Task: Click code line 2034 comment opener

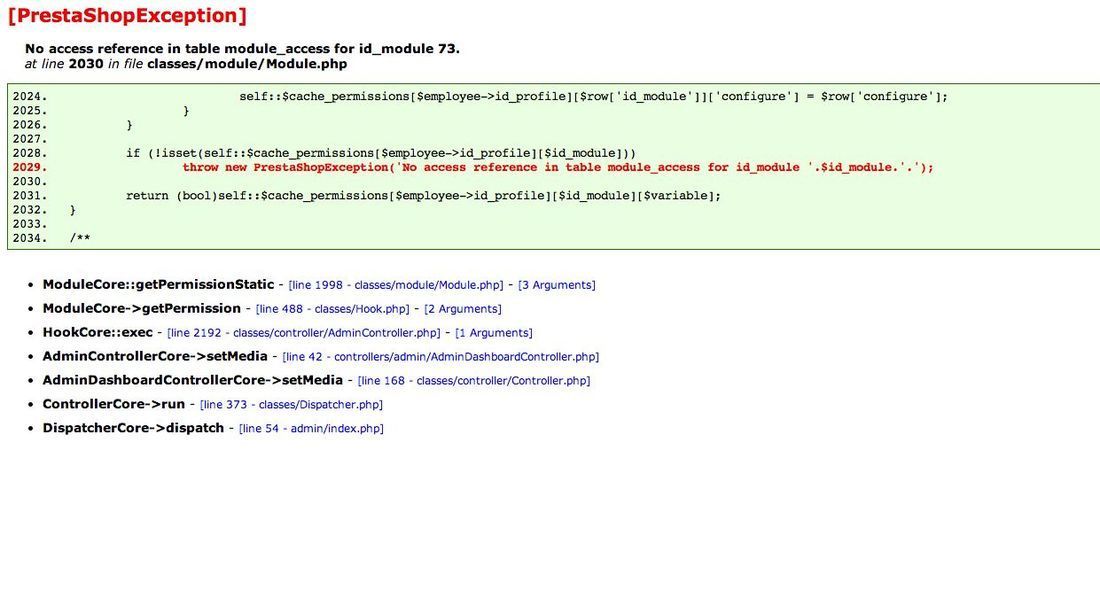Action: point(80,238)
